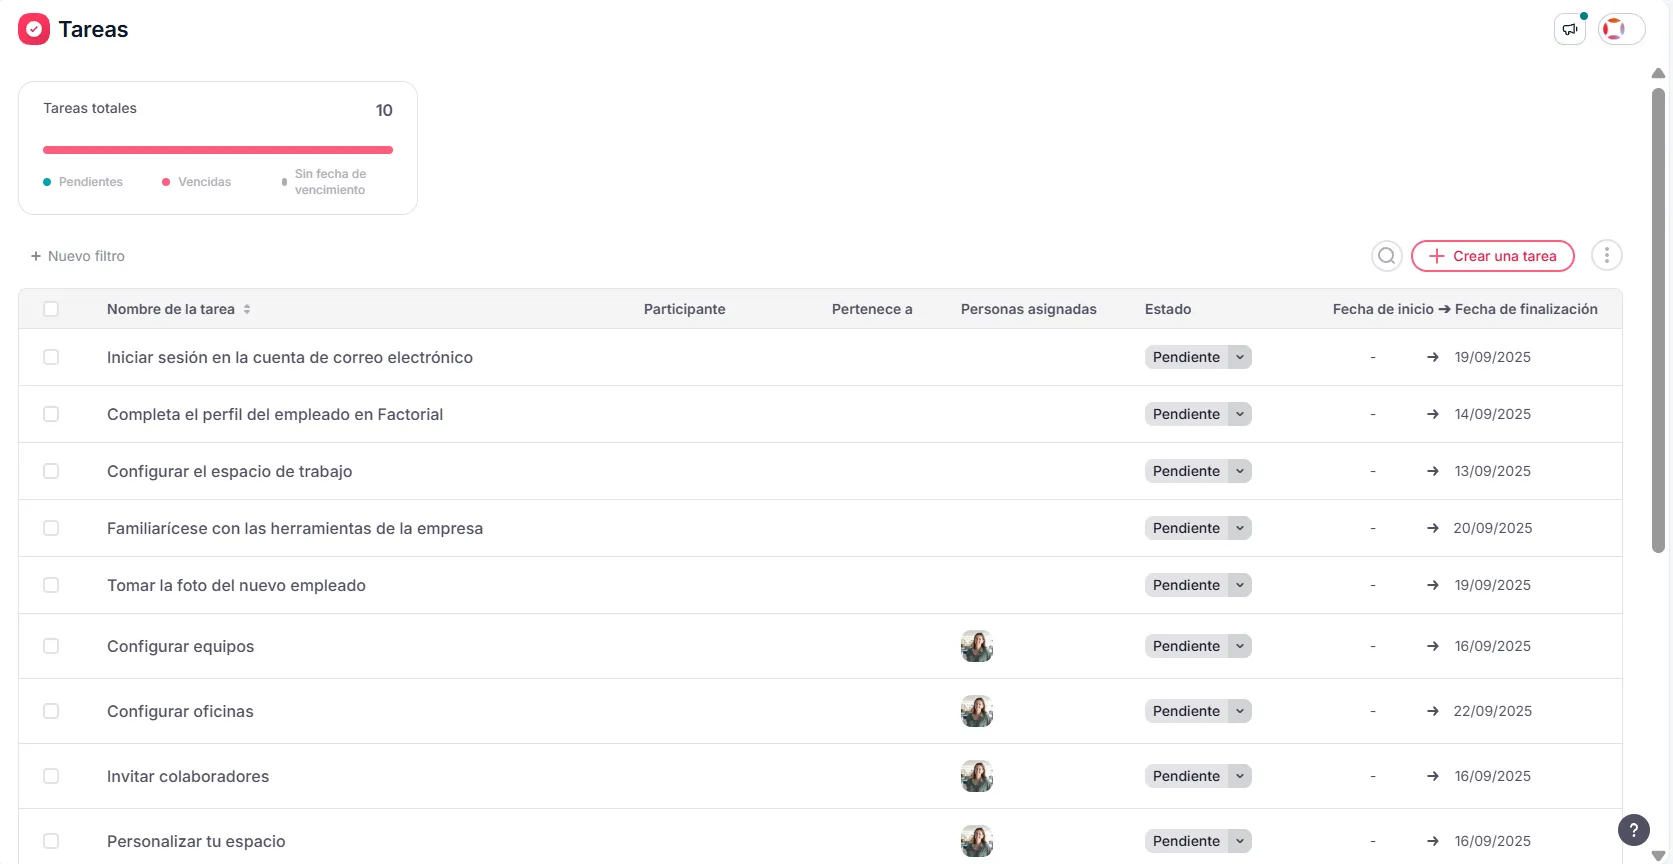Add a filter with Nuevo filtro

pyautogui.click(x=78, y=256)
